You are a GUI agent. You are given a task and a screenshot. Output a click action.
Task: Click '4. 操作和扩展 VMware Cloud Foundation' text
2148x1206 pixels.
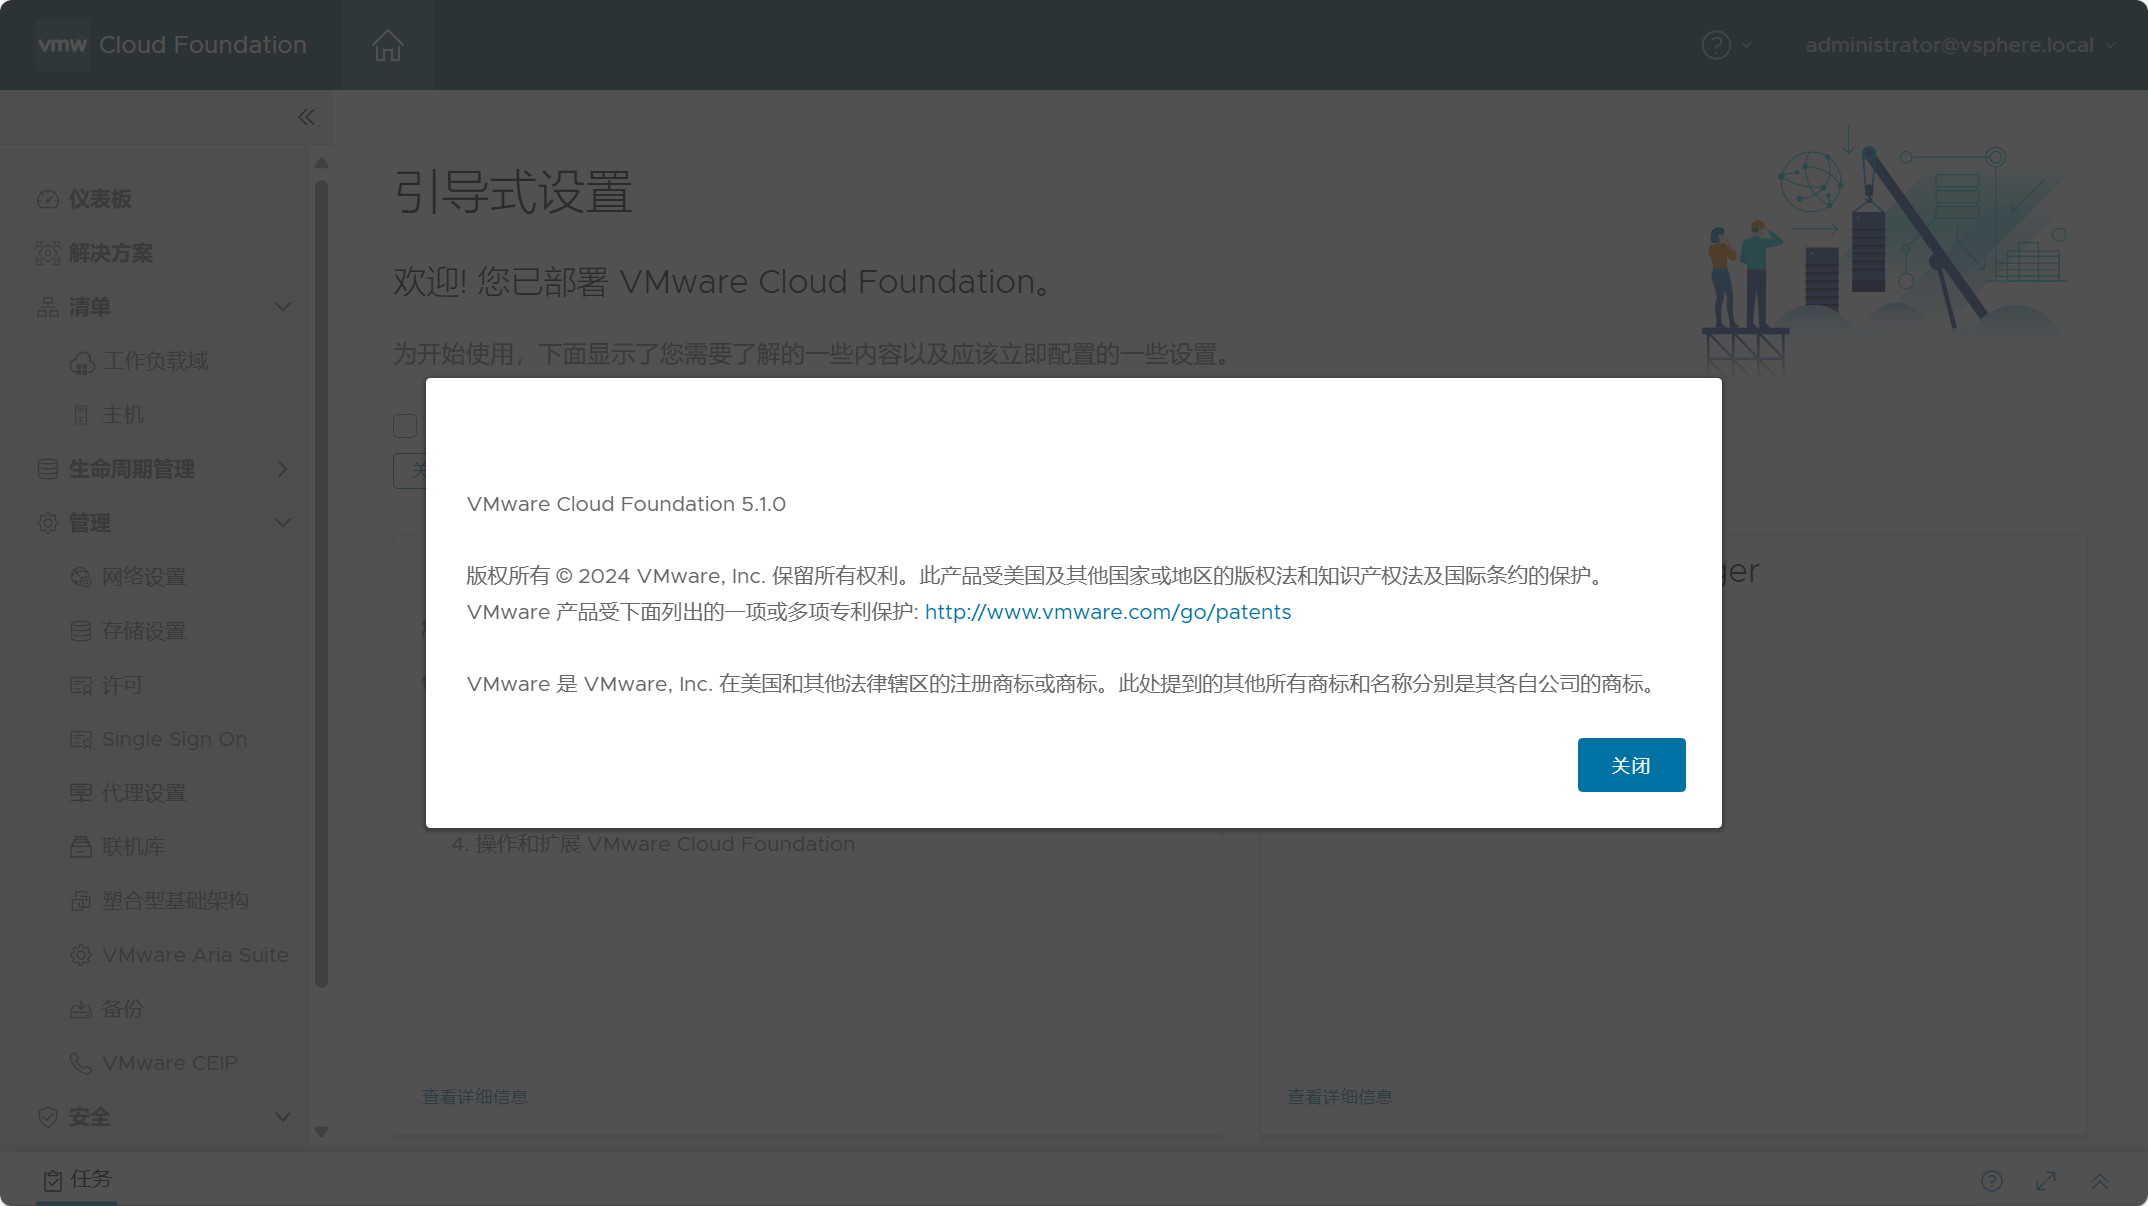pyautogui.click(x=653, y=844)
